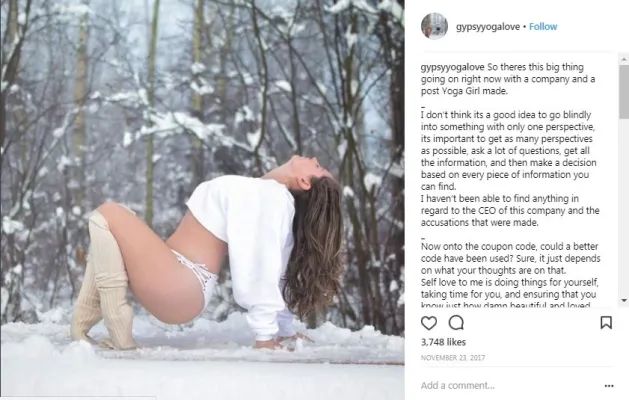Open gypsyyogalove username in post header
This screenshot has width=629, height=400.
(x=488, y=26)
